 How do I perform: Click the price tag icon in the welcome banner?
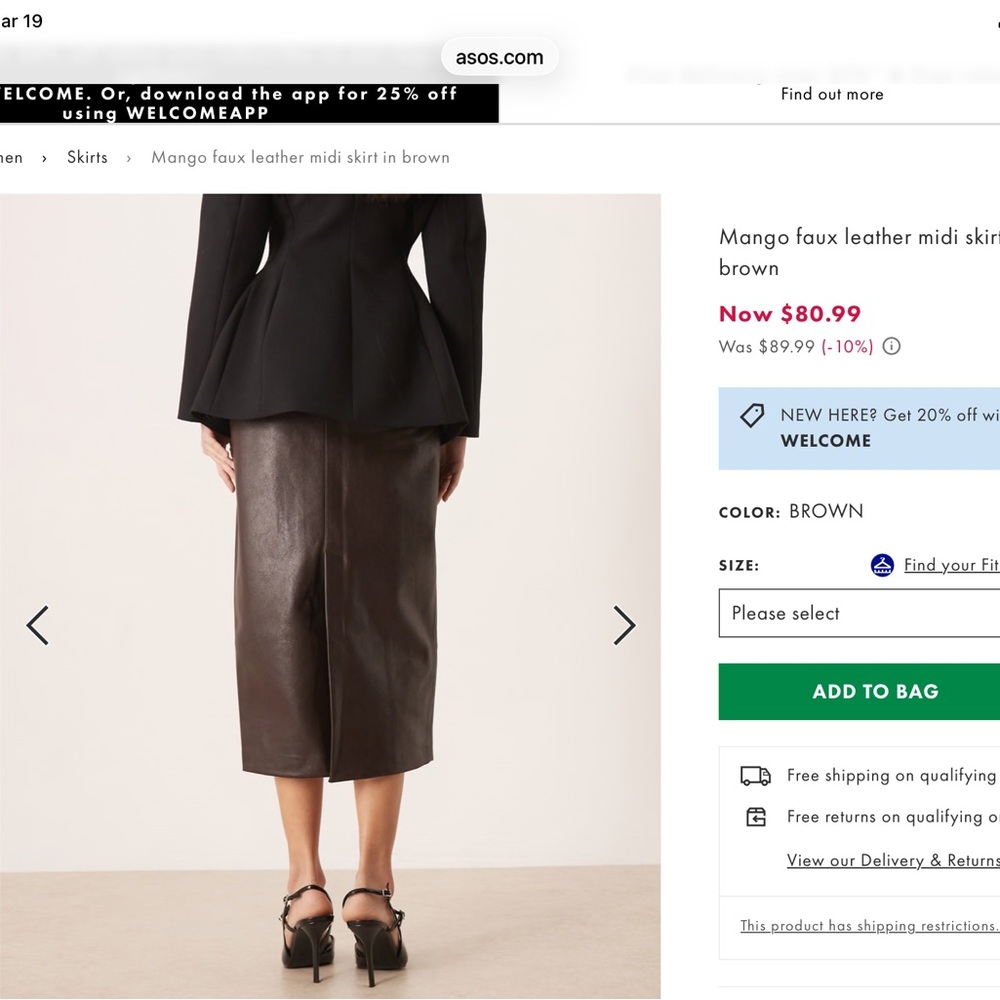pyautogui.click(x=751, y=414)
